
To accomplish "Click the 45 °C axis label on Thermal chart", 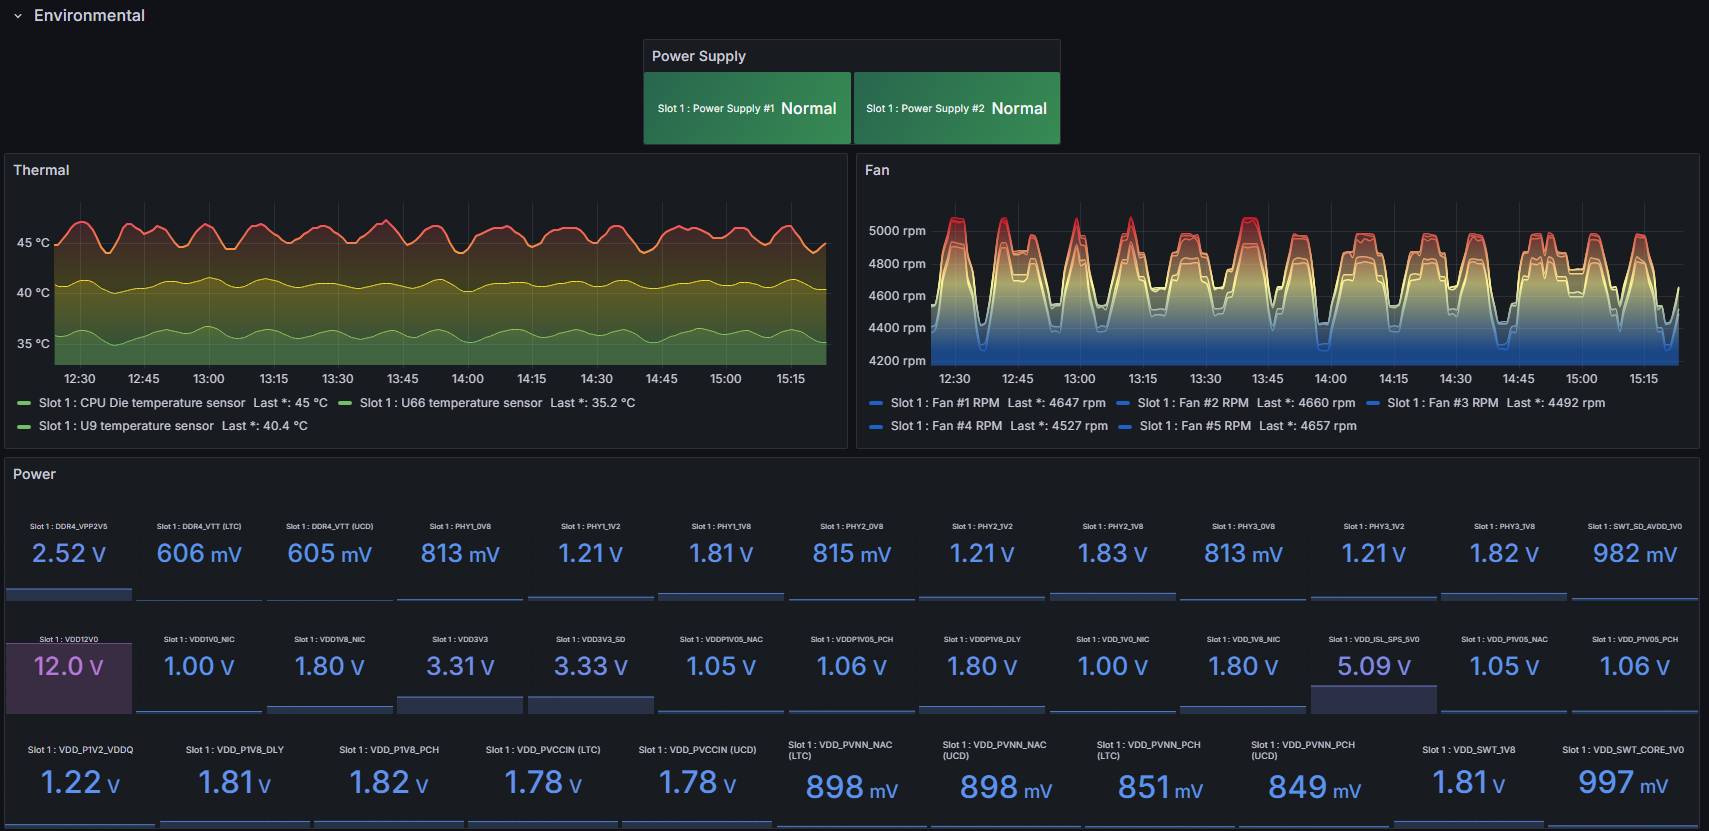I will point(33,243).
